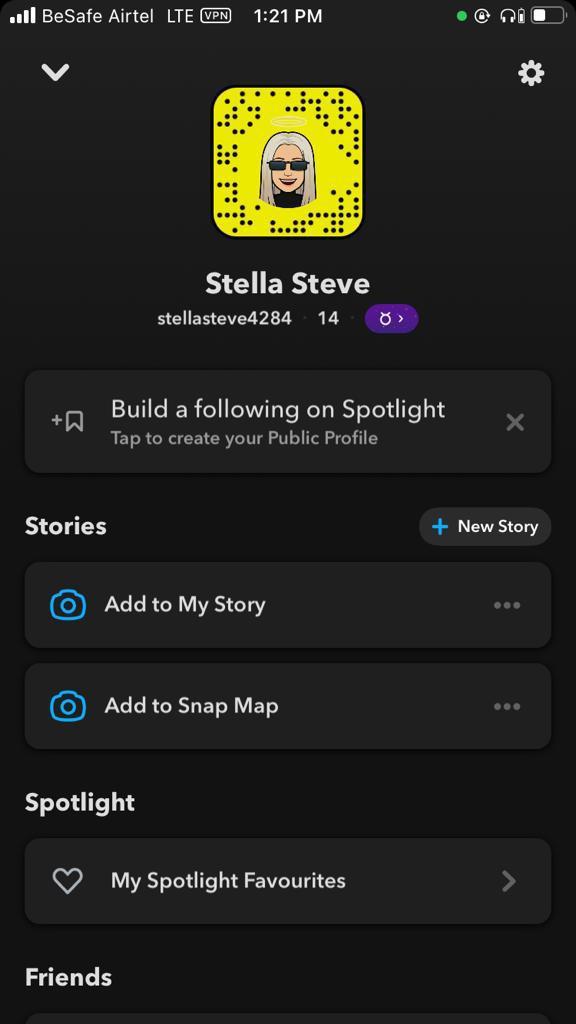
Task: Expand My Spotlight Favourites chevron
Action: 509,882
